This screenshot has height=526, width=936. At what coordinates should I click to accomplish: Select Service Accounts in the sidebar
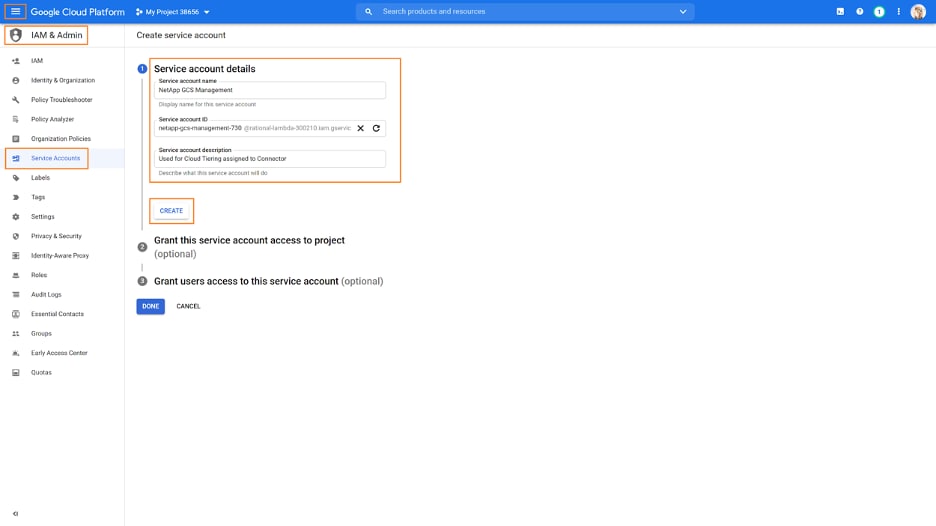pos(55,158)
